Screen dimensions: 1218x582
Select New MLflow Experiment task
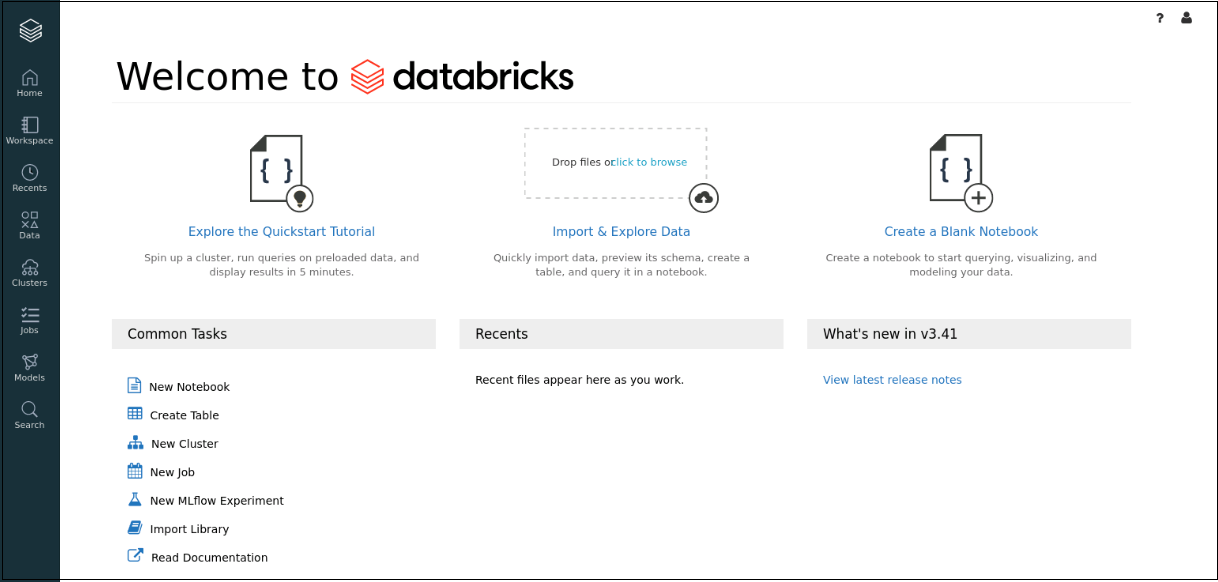click(217, 501)
